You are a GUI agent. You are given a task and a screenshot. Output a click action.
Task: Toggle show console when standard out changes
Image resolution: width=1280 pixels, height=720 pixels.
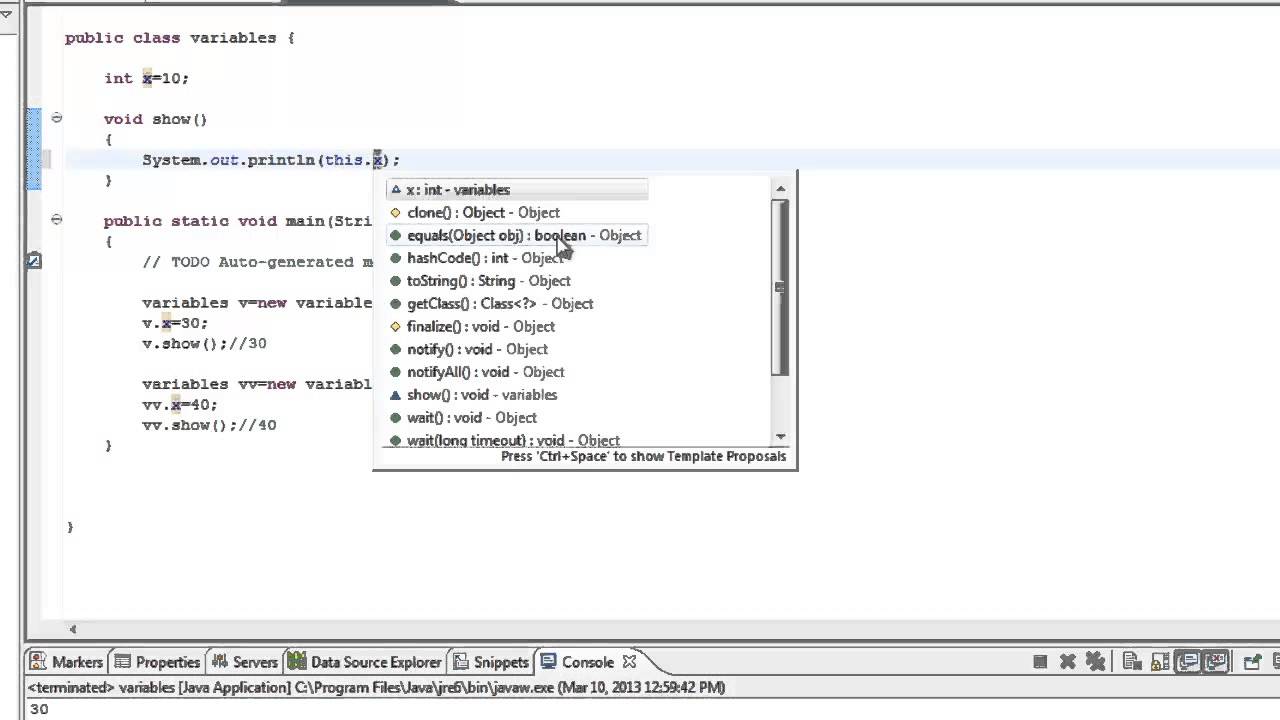tap(1188, 662)
